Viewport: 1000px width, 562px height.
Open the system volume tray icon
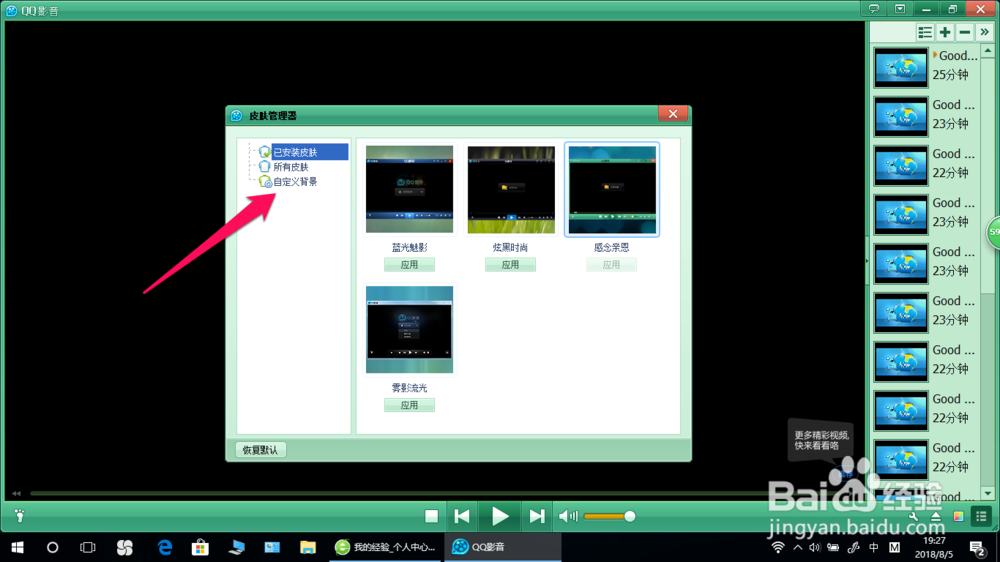tap(814, 547)
